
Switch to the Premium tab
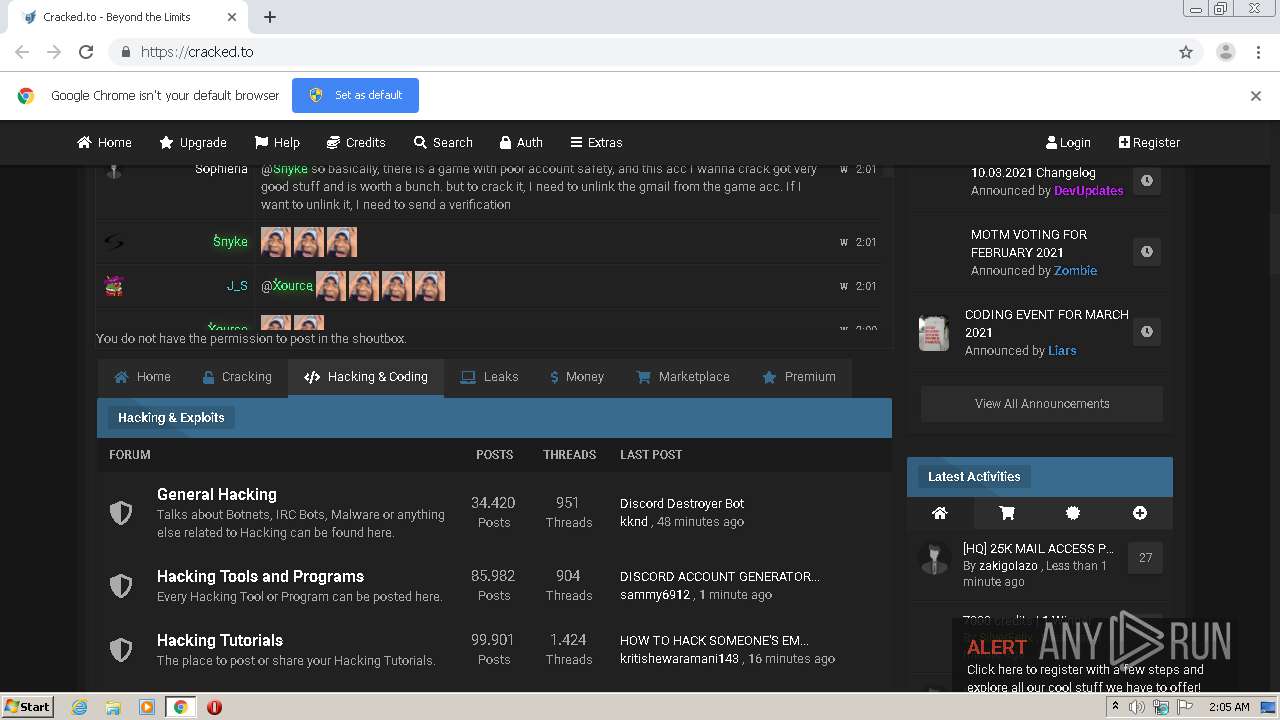pyautogui.click(x=799, y=377)
